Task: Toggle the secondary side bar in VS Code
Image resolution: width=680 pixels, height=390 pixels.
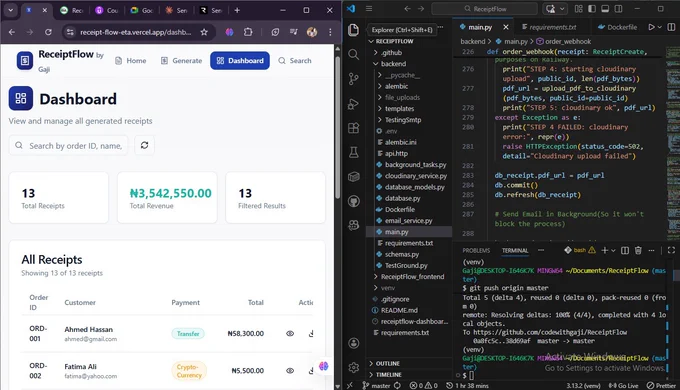Action: coord(618,9)
